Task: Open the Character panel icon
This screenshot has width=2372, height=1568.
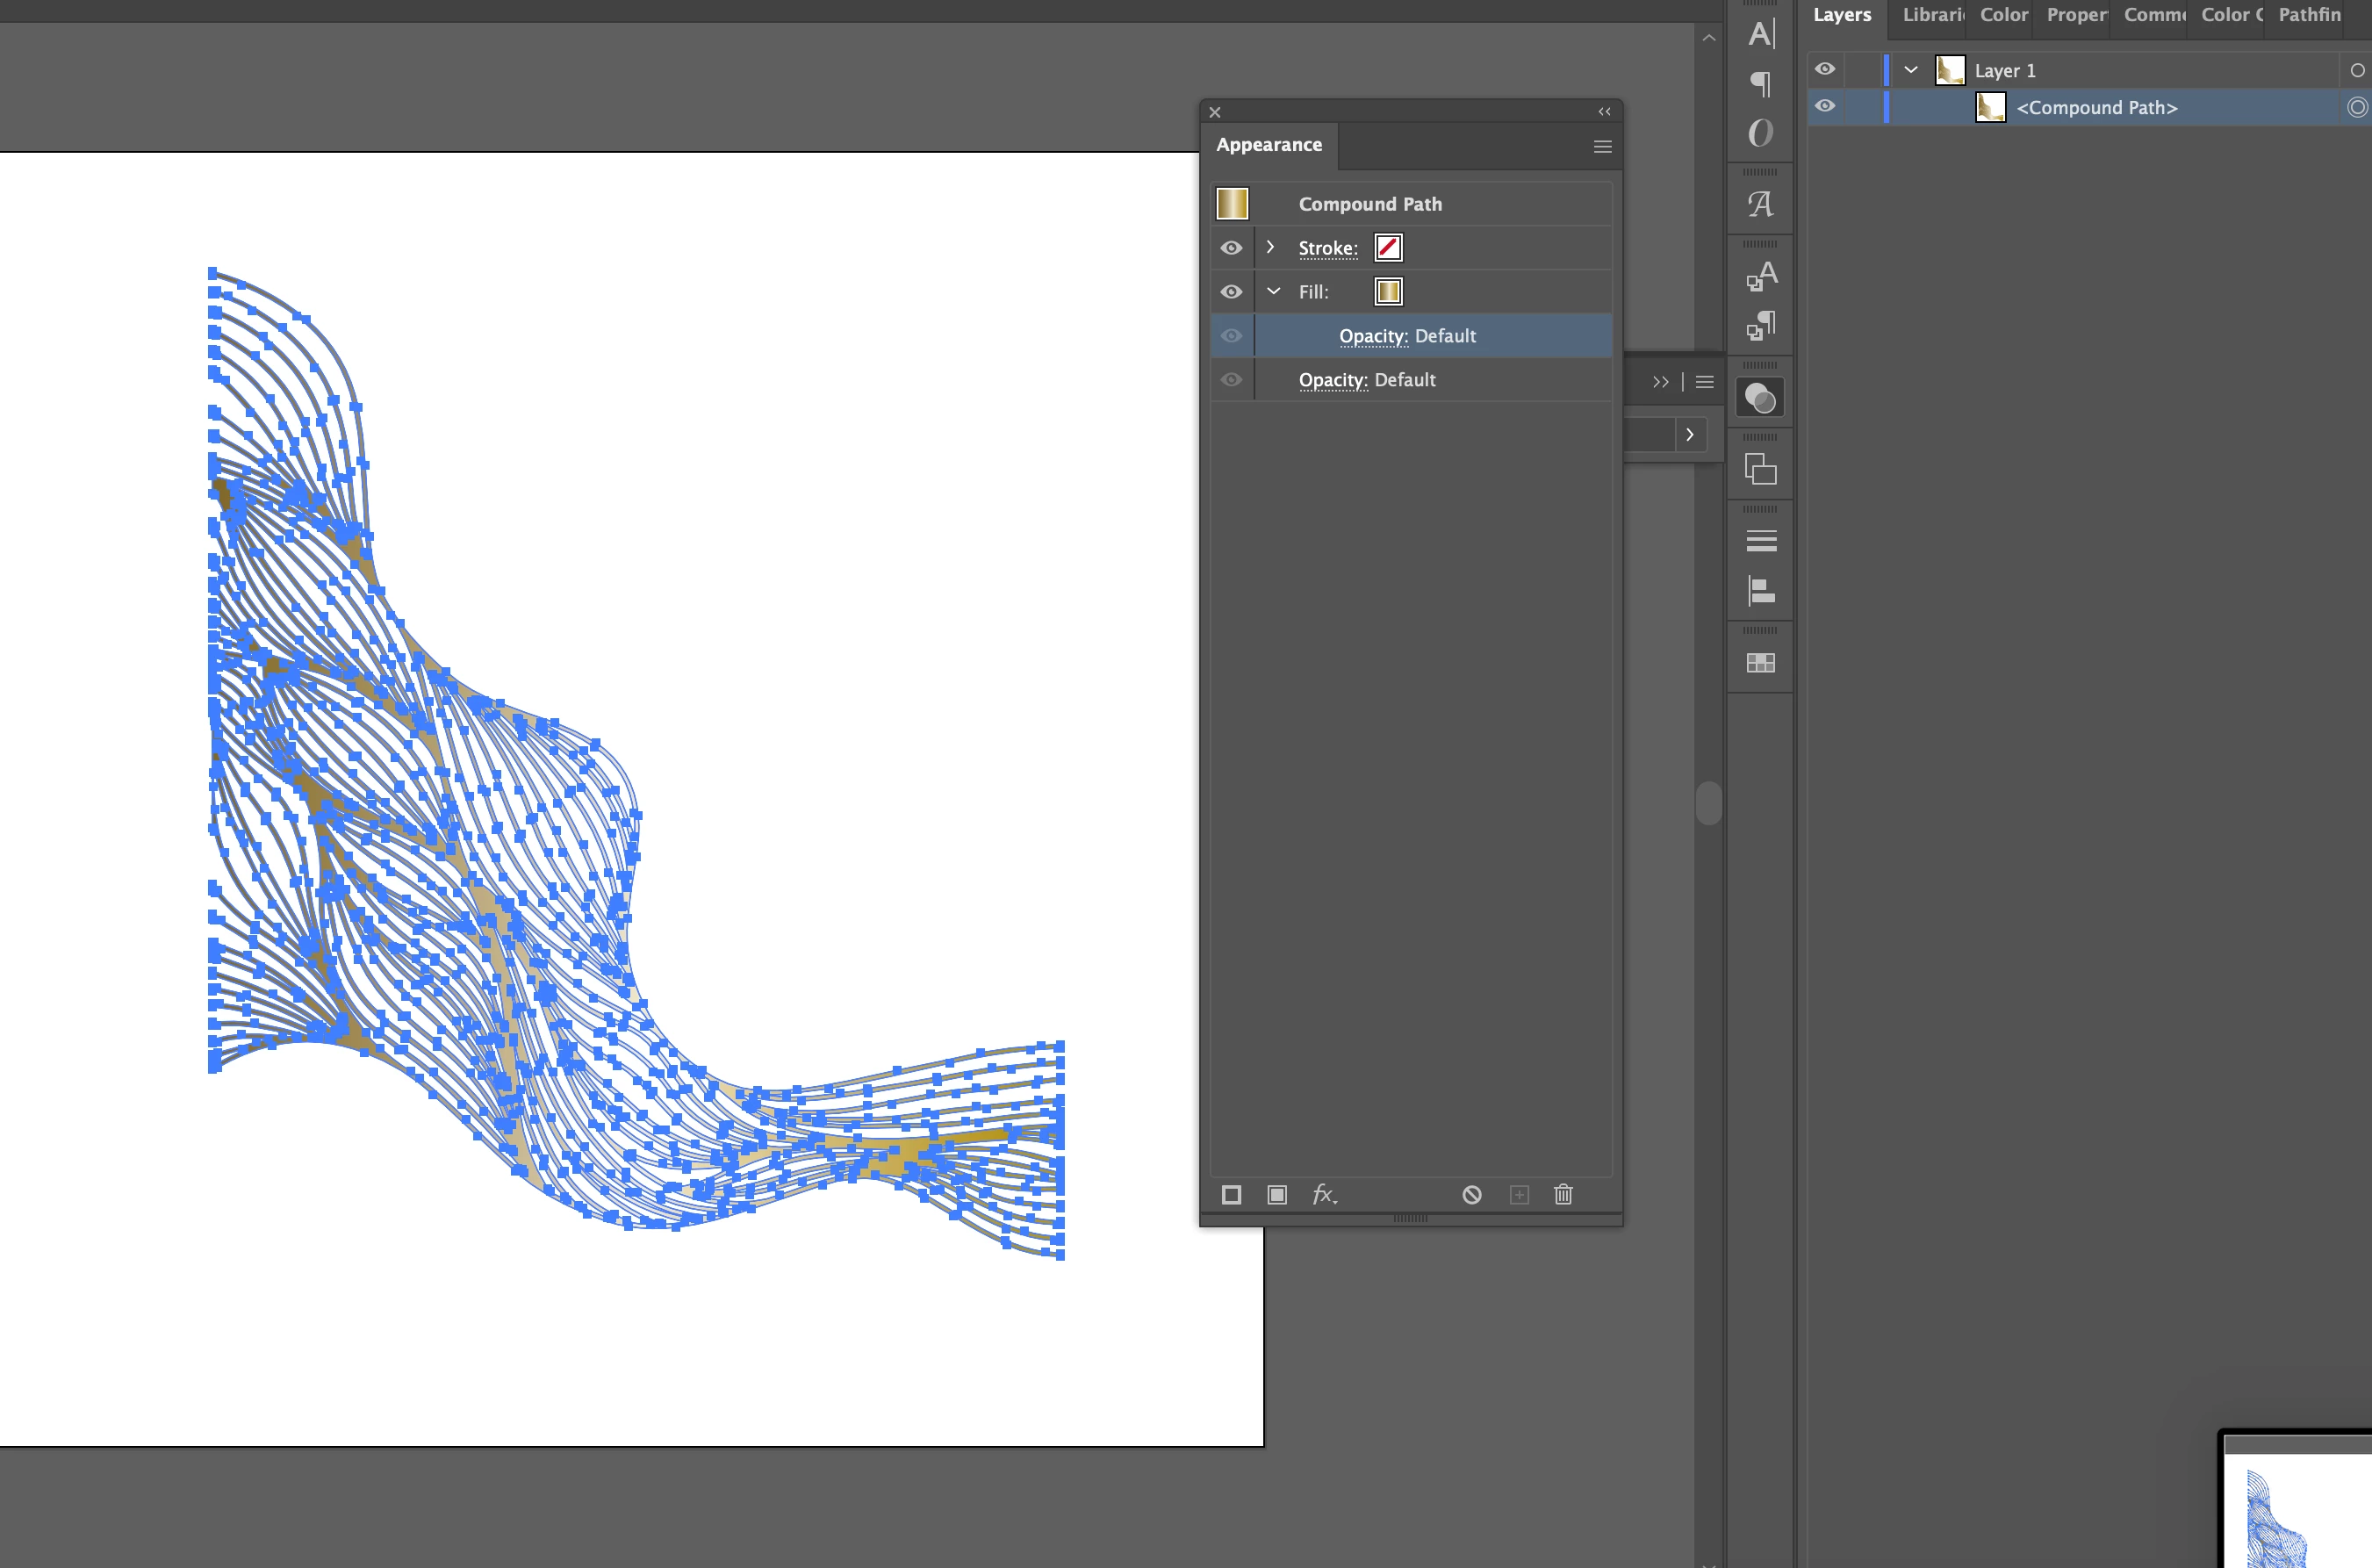Action: point(1761,34)
